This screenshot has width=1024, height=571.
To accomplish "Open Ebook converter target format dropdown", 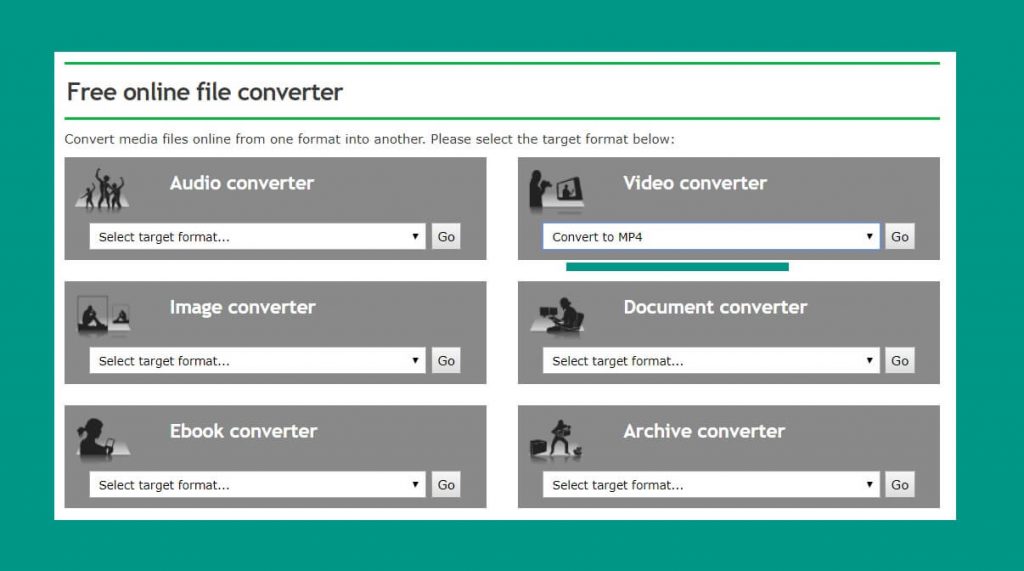I will [257, 485].
